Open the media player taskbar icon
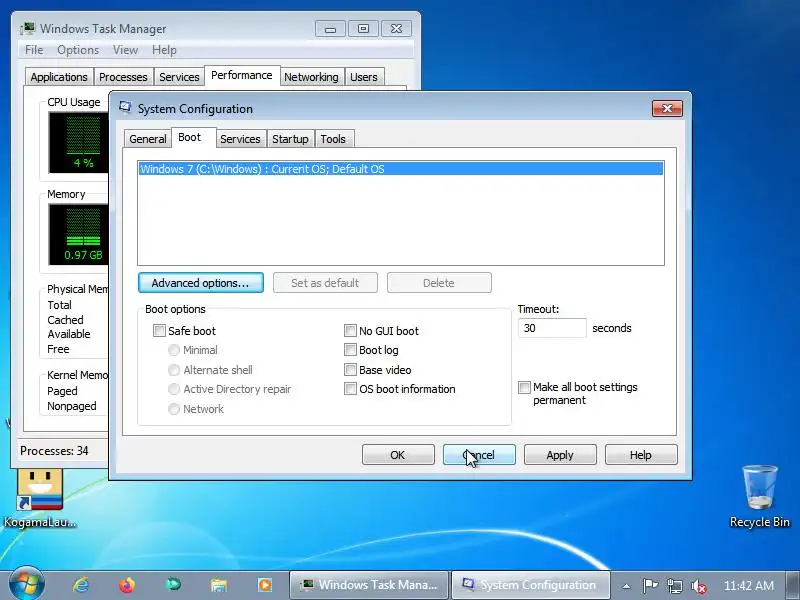 (x=265, y=585)
